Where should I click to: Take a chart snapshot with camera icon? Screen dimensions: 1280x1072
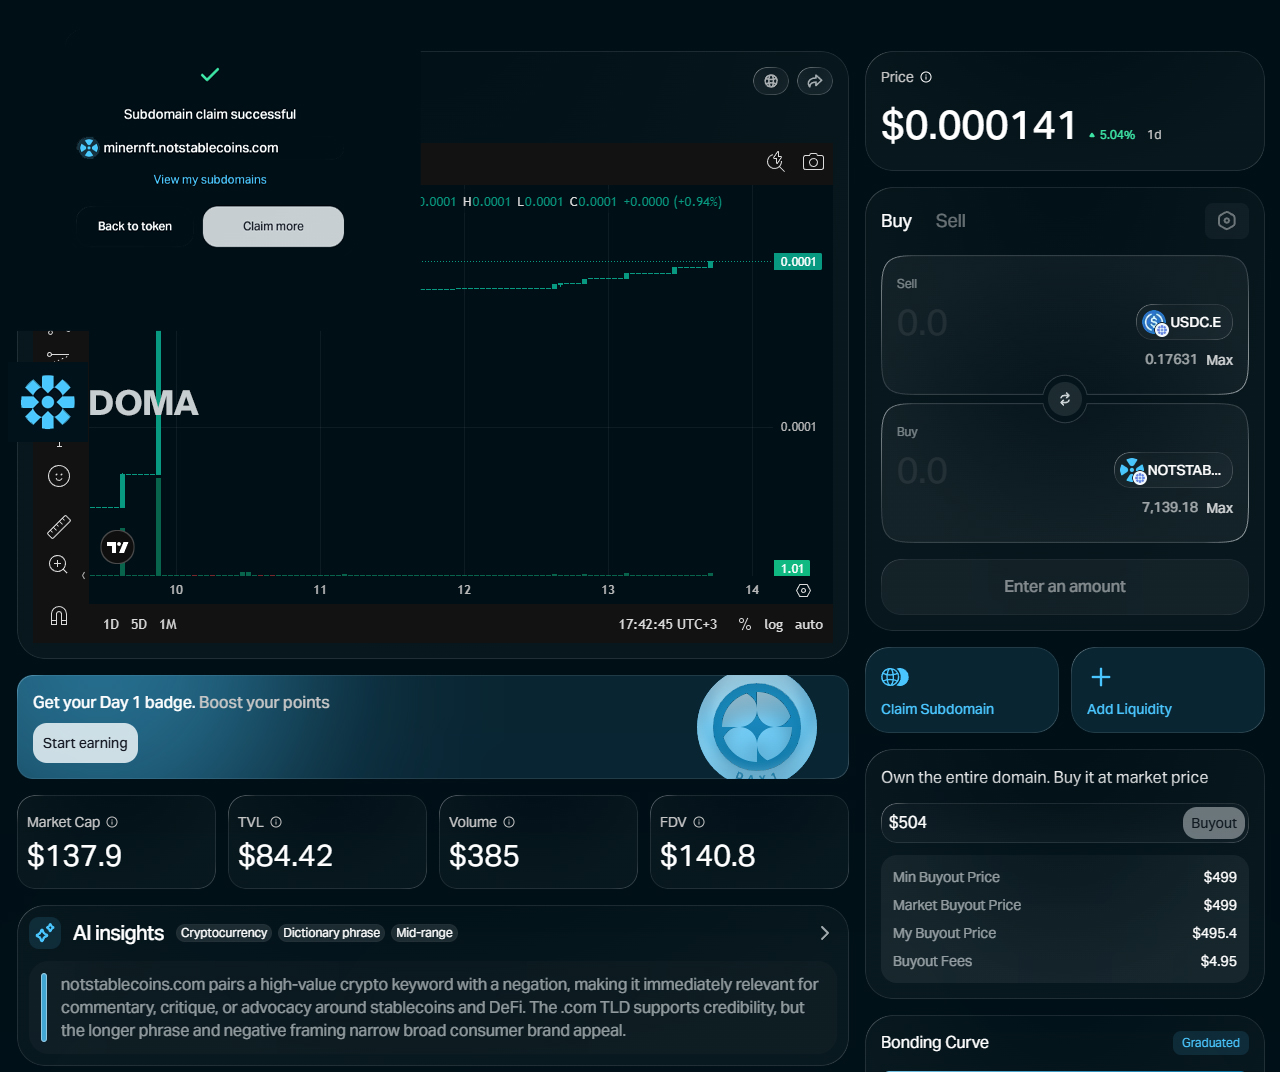(813, 162)
